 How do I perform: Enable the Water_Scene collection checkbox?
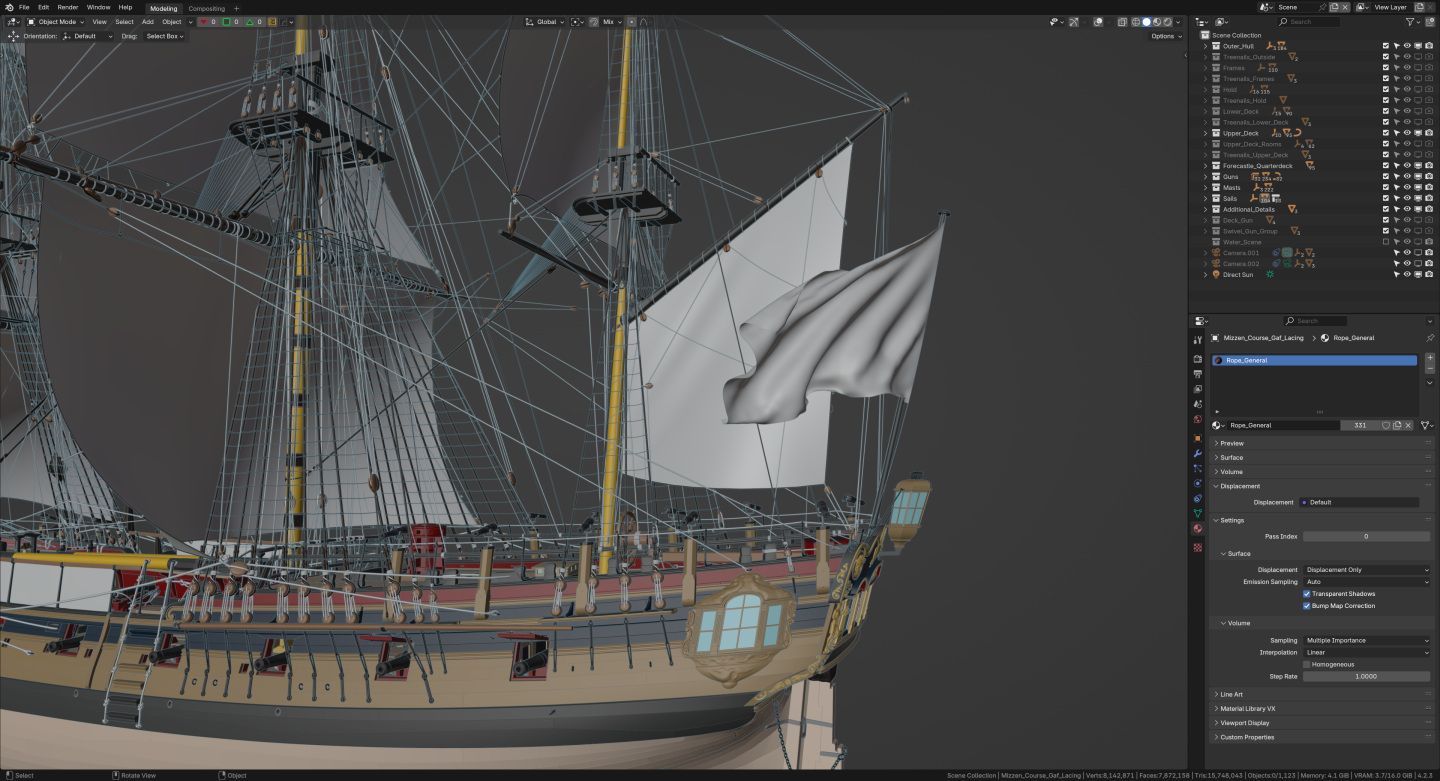(1386, 242)
